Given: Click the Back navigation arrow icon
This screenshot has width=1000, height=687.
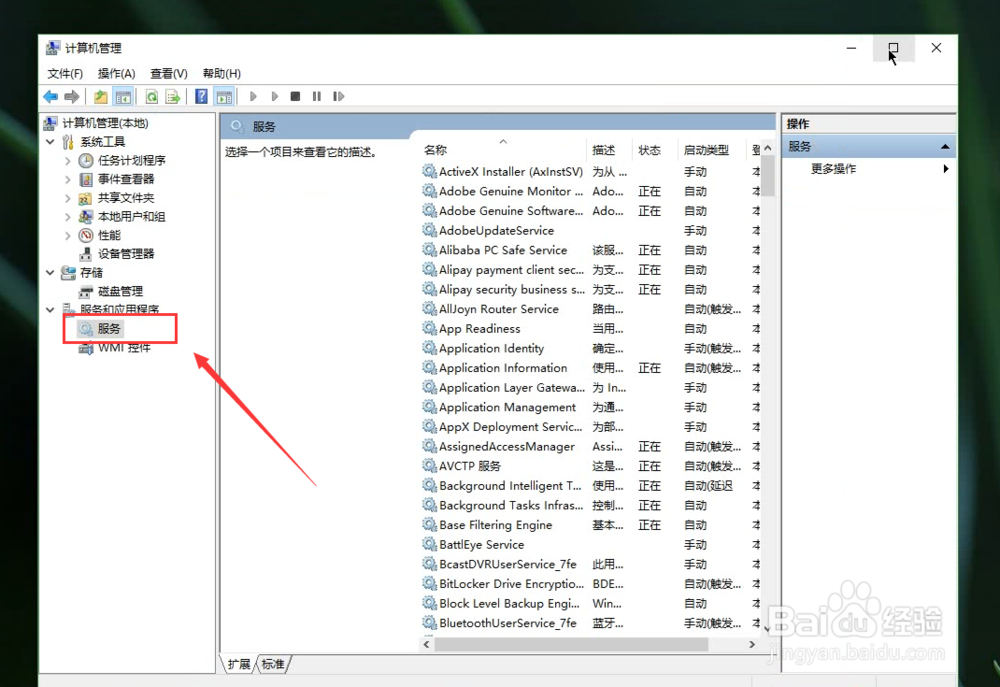Looking at the screenshot, I should pos(50,96).
